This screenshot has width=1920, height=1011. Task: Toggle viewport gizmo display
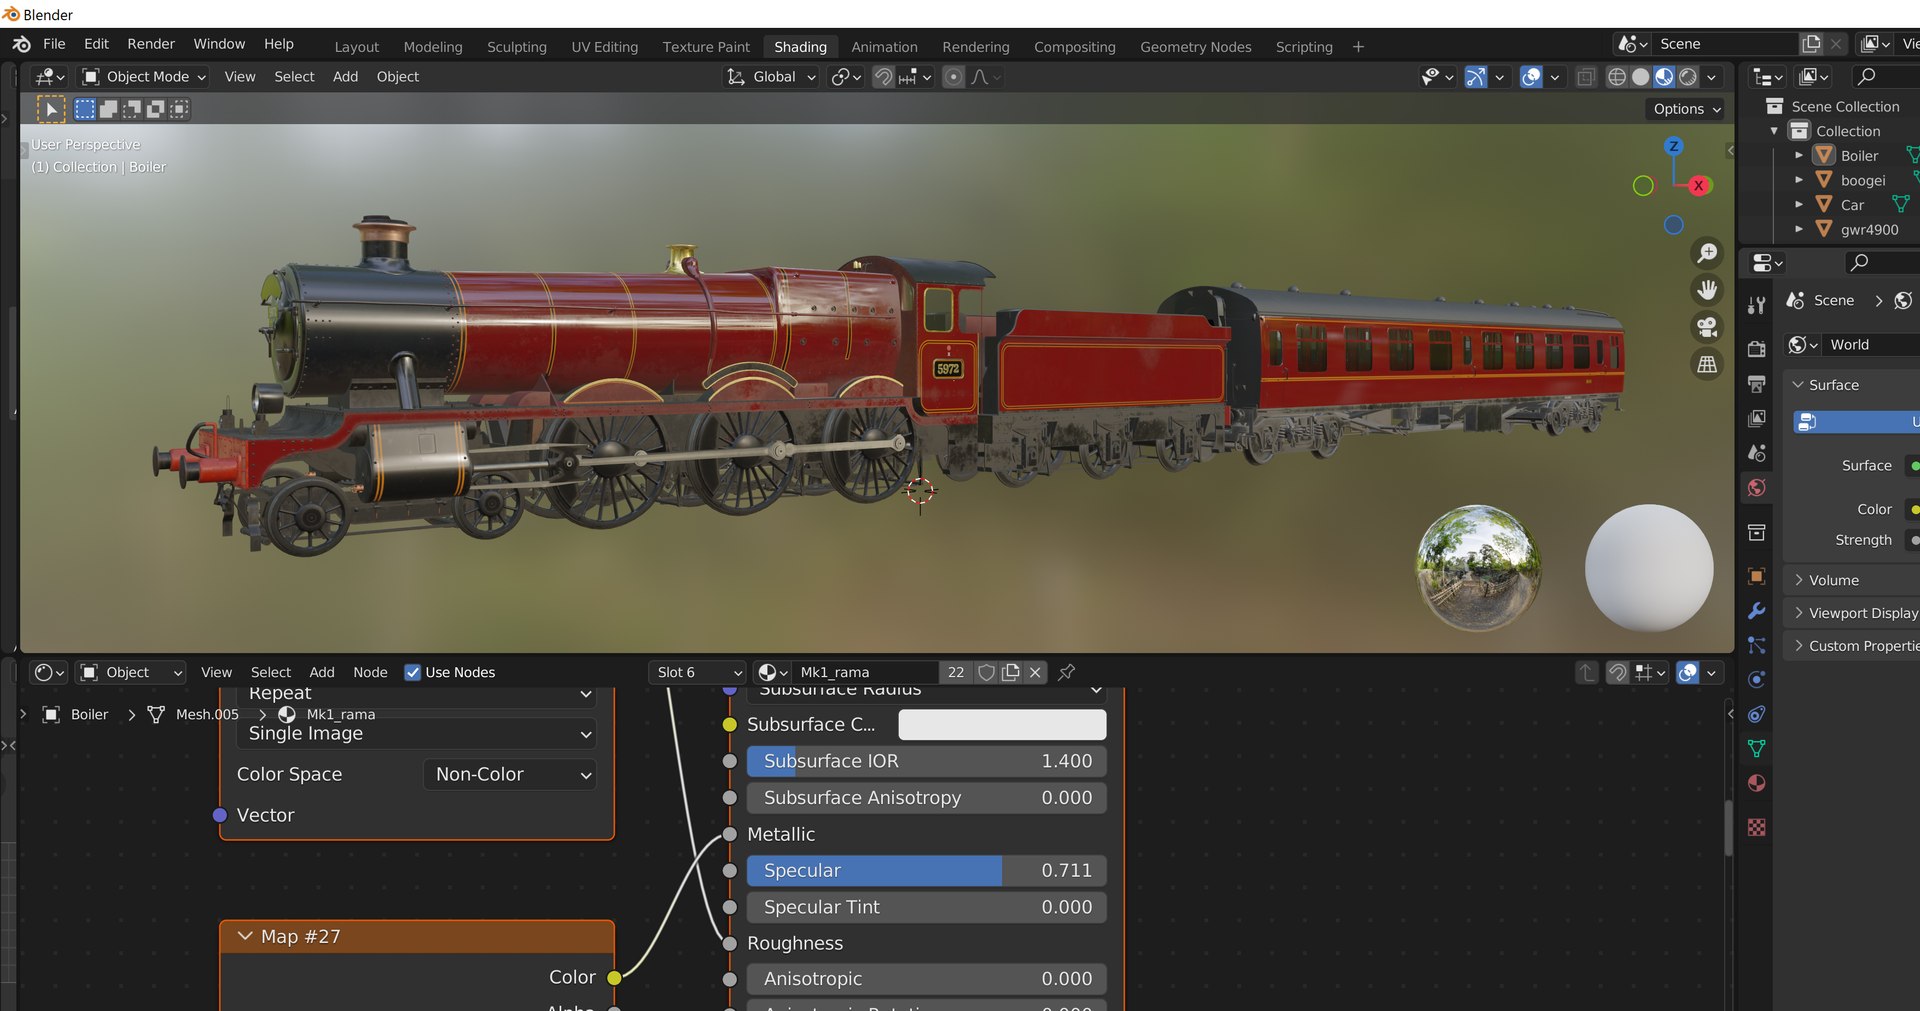[x=1476, y=77]
